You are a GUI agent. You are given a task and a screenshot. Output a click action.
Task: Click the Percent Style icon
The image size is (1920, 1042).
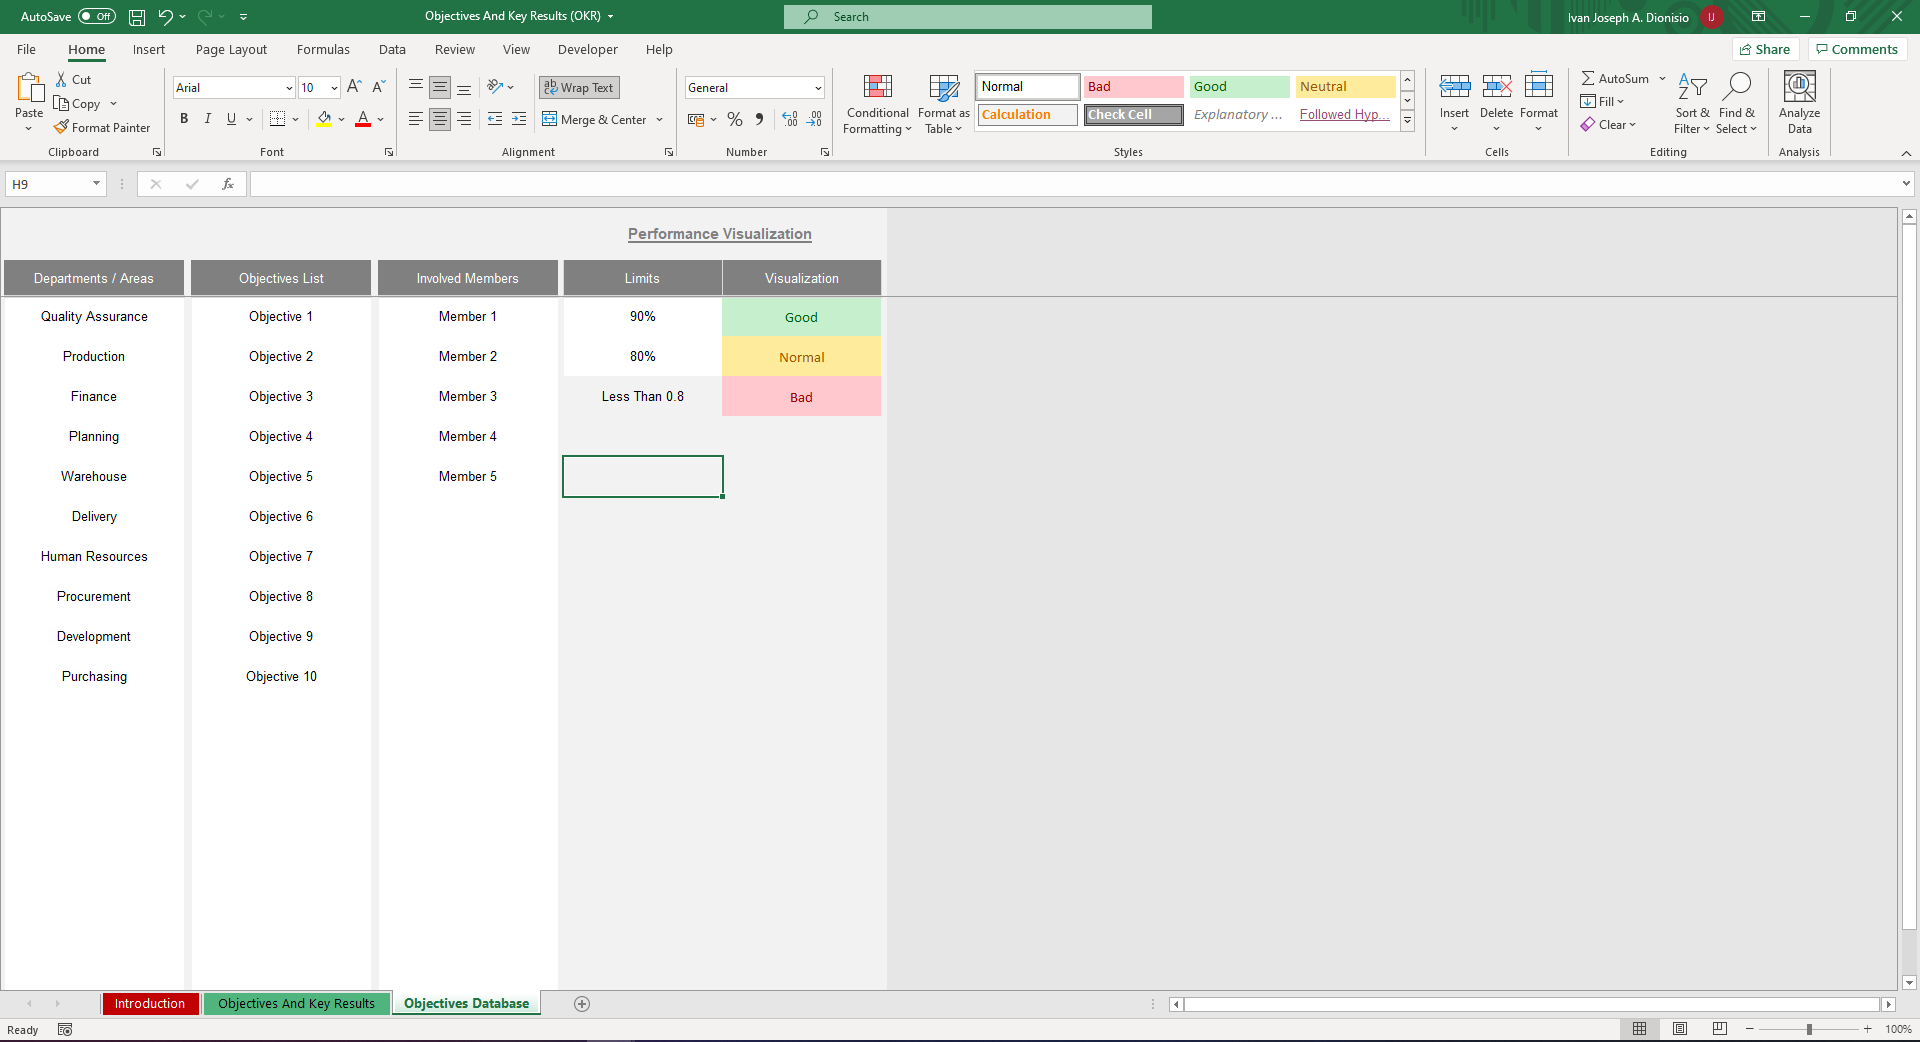735,119
